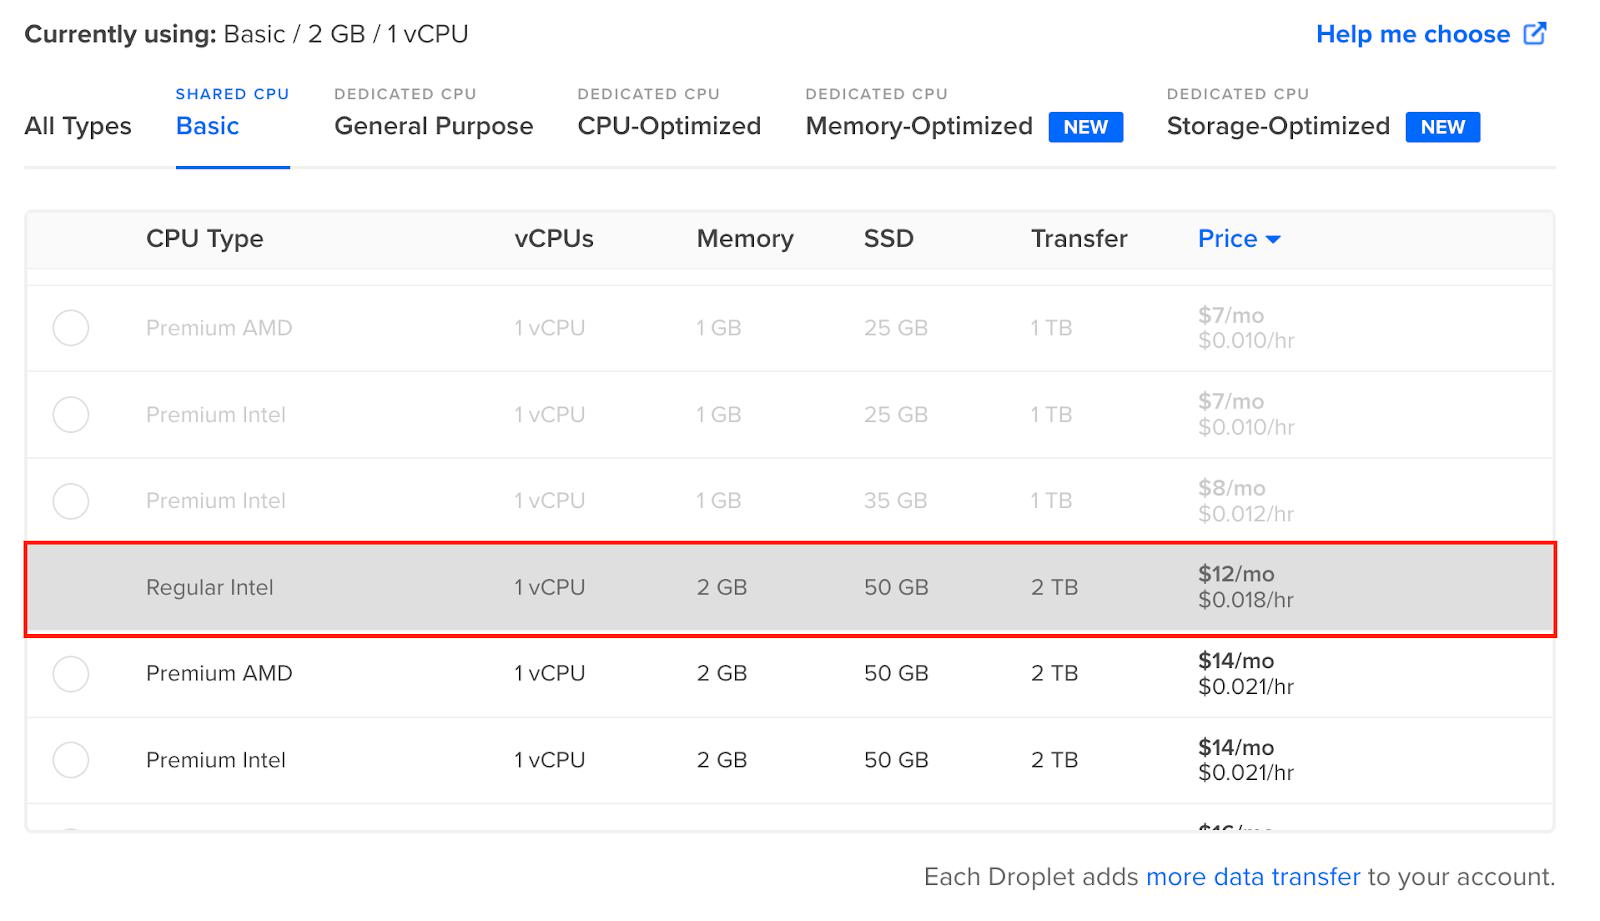Open the Help me choose link
The width and height of the screenshot is (1600, 921).
[1413, 34]
